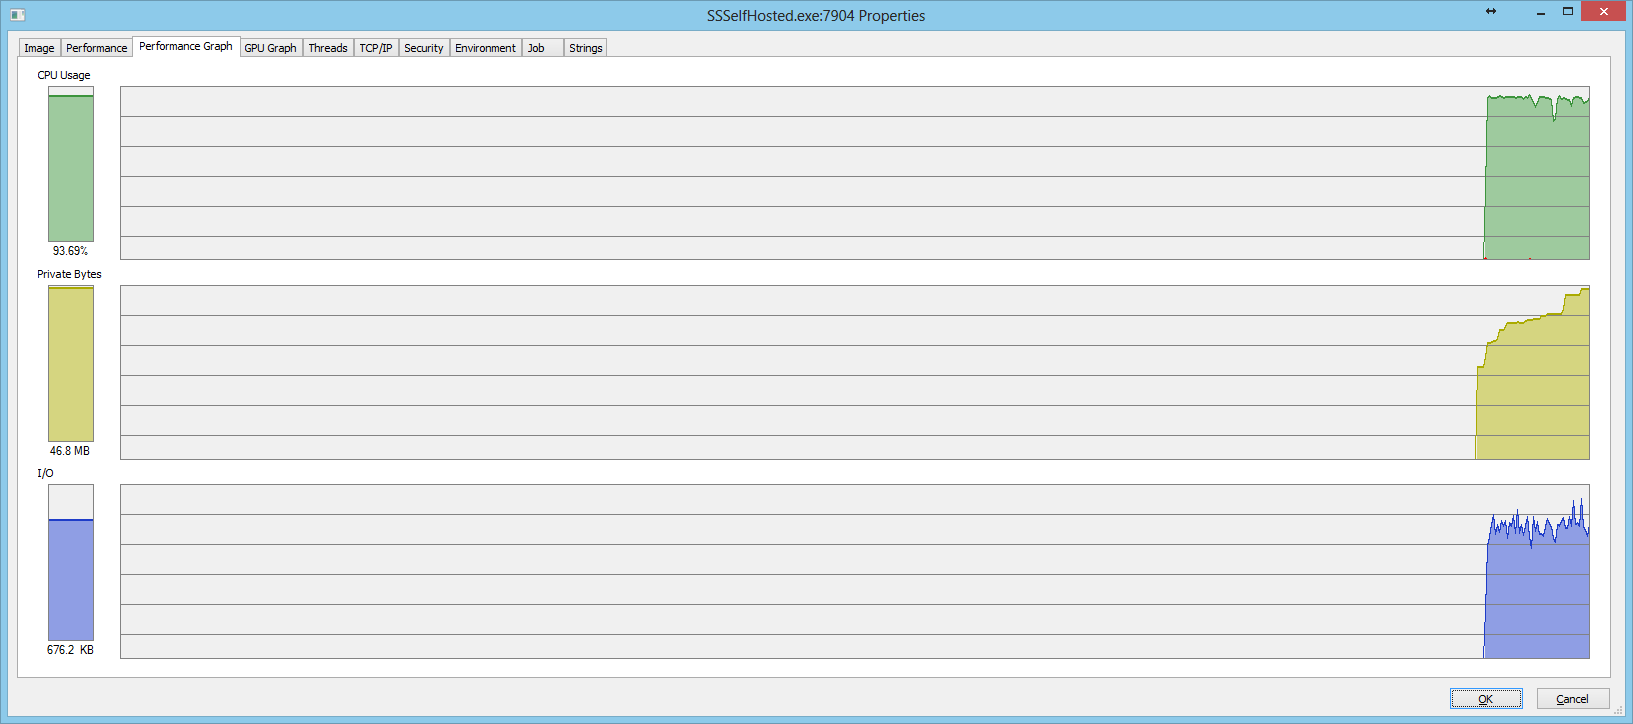Screen dimensions: 1633x724
Task: Click the OK button
Action: pyautogui.click(x=1485, y=699)
